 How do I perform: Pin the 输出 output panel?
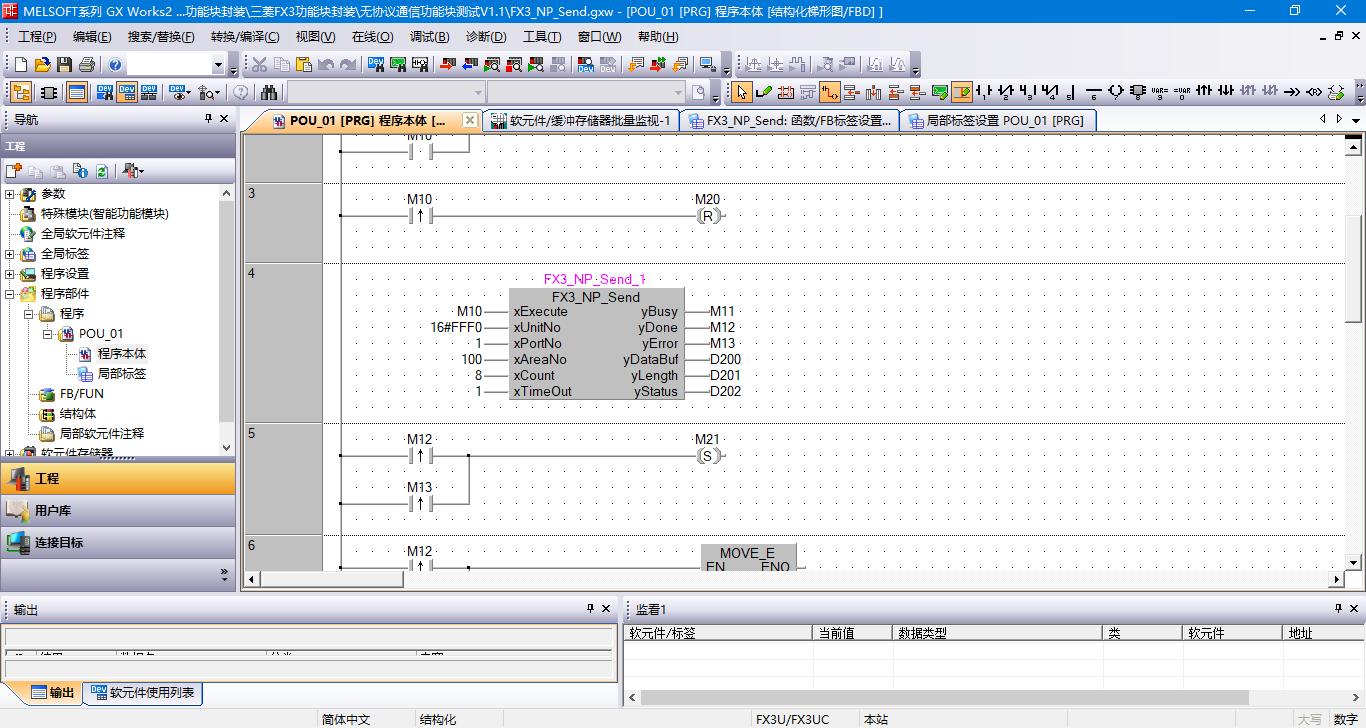point(590,609)
